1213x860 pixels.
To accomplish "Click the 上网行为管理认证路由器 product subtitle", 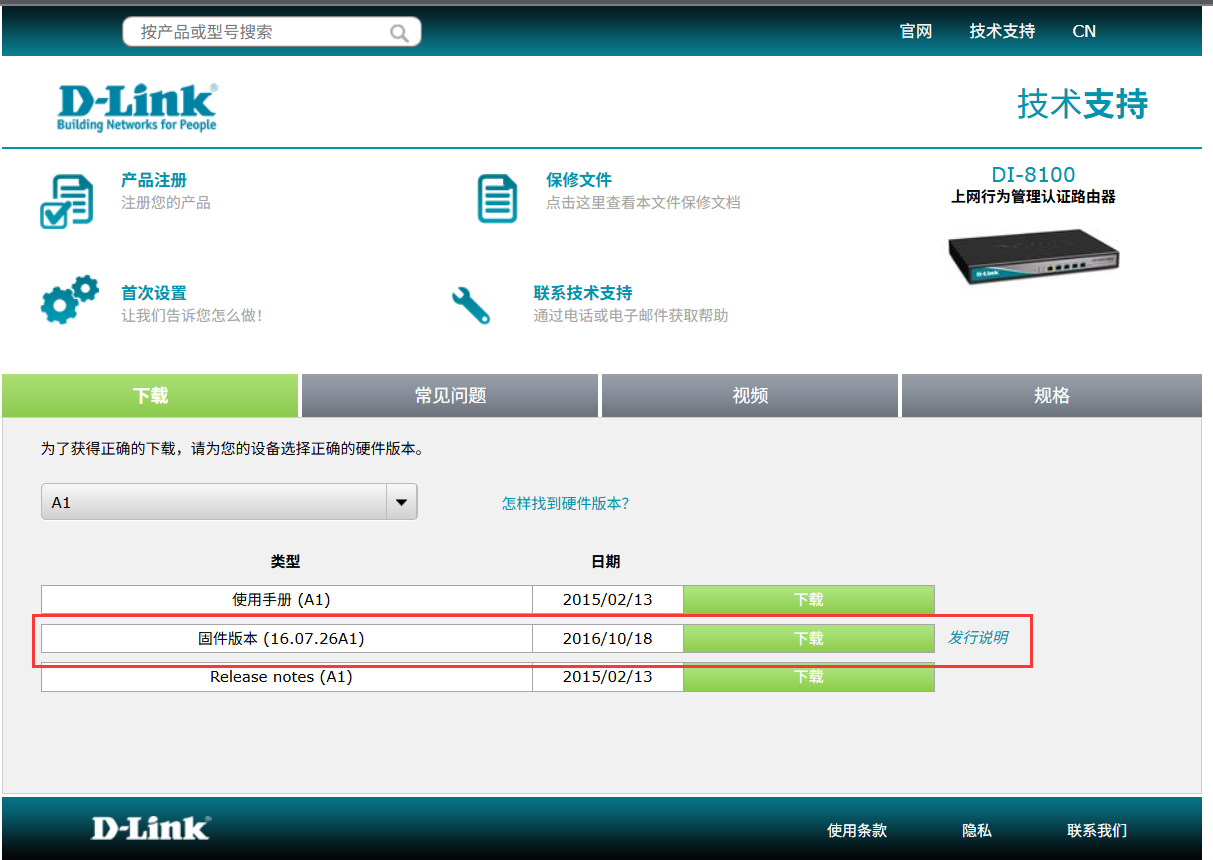I will (1033, 197).
